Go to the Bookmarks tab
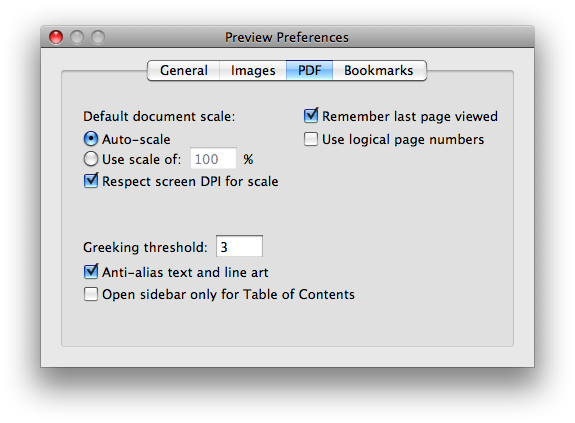Viewport: 575px width, 423px height. coord(379,70)
